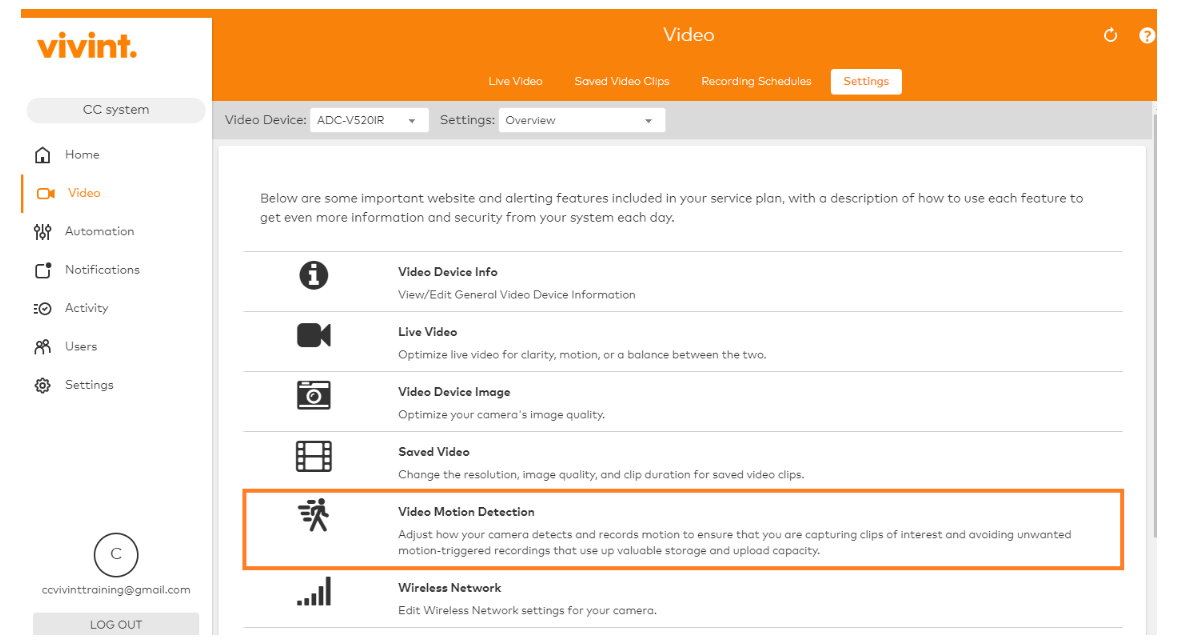
Task: Click the film strip icon beside Saved Video
Action: click(x=314, y=456)
